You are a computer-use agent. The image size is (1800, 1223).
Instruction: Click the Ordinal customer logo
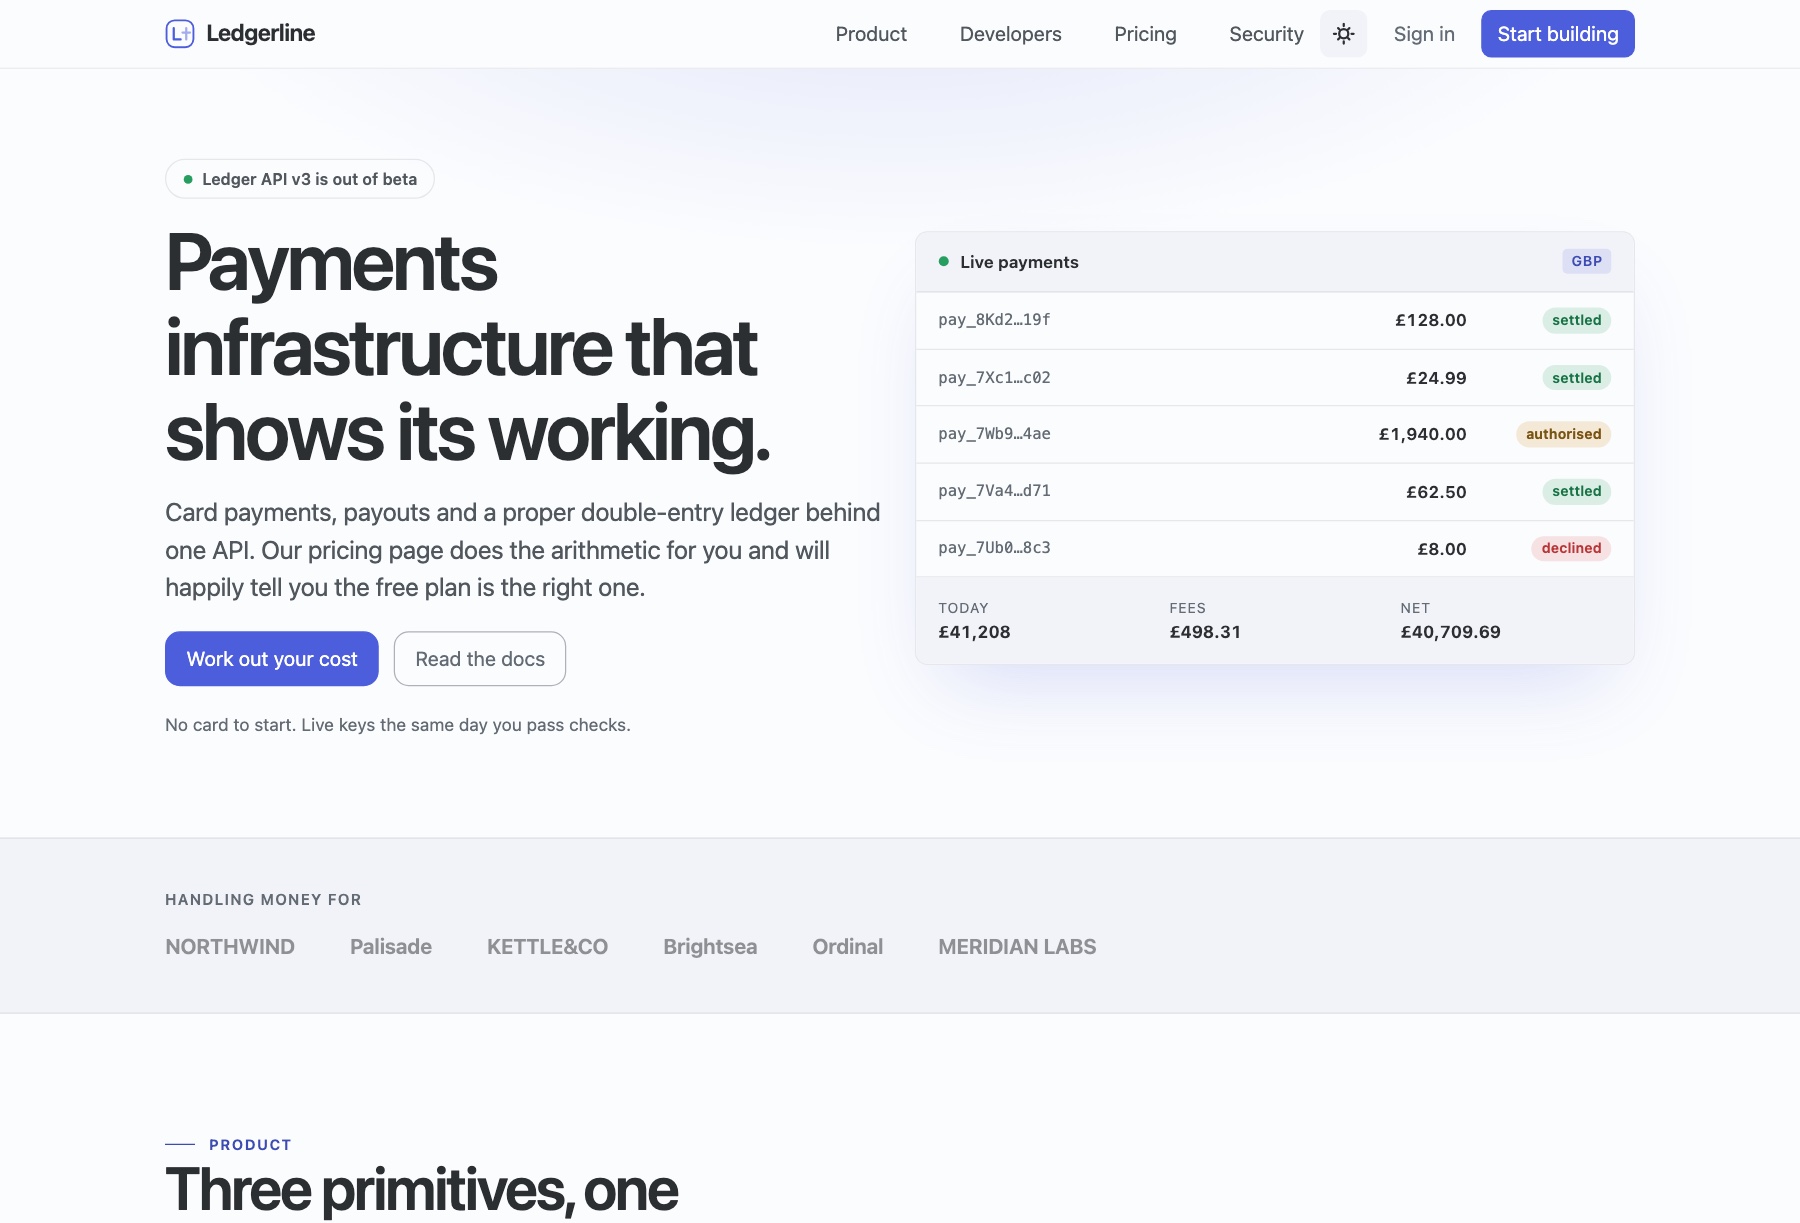(847, 947)
